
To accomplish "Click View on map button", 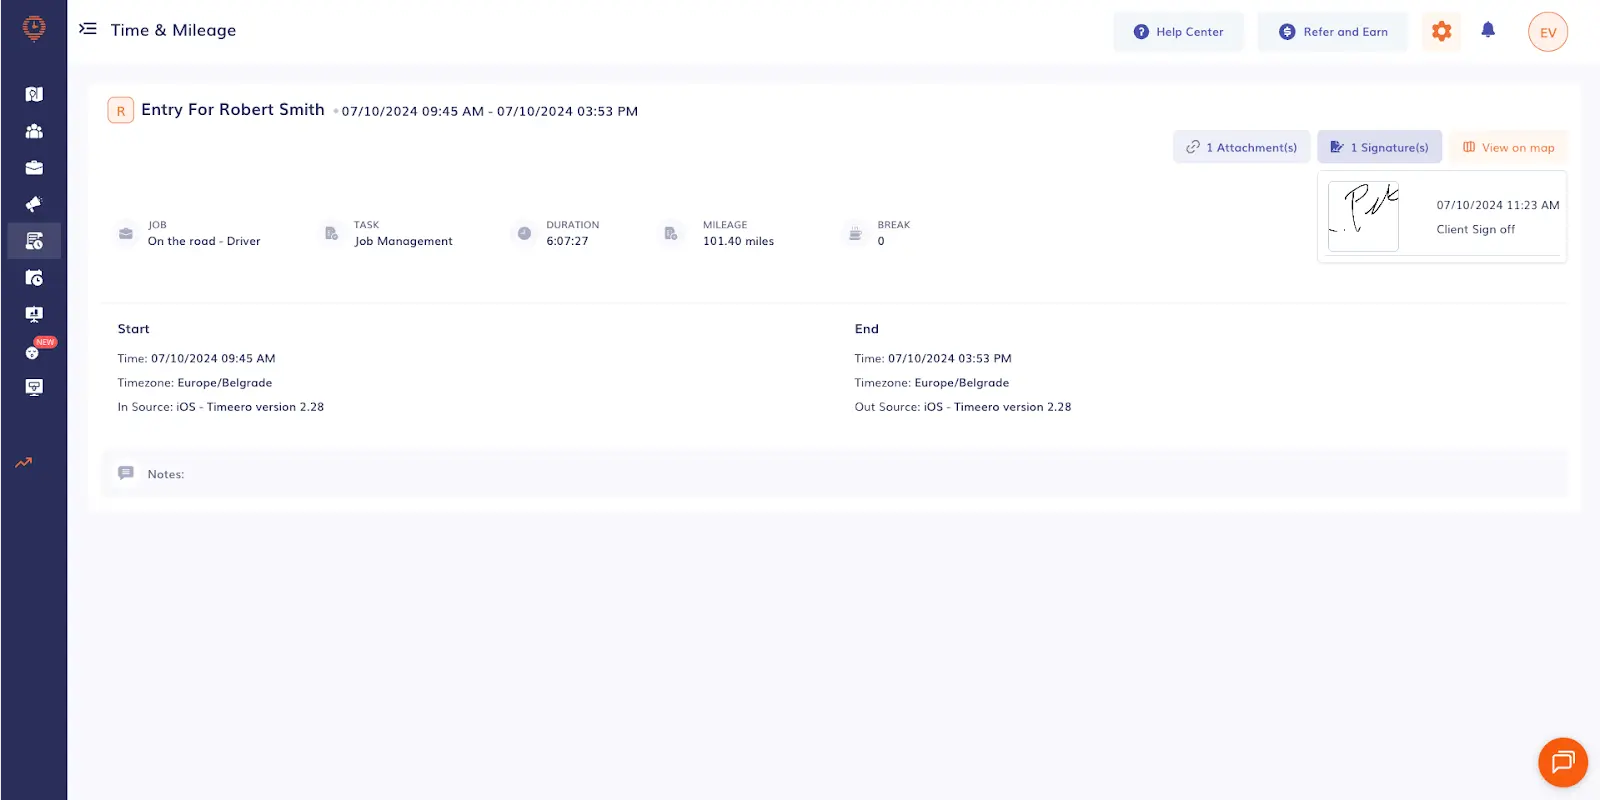I will pos(1508,147).
